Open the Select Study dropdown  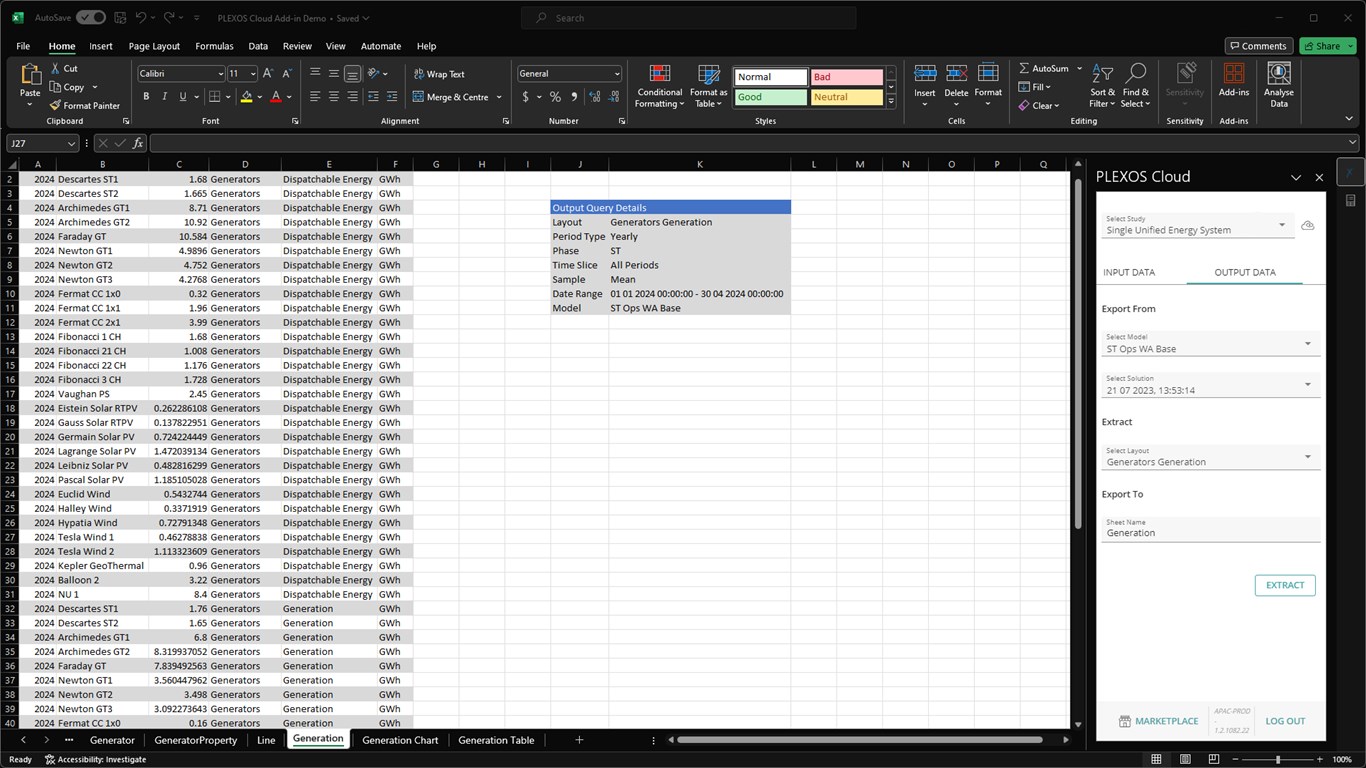[1282, 225]
